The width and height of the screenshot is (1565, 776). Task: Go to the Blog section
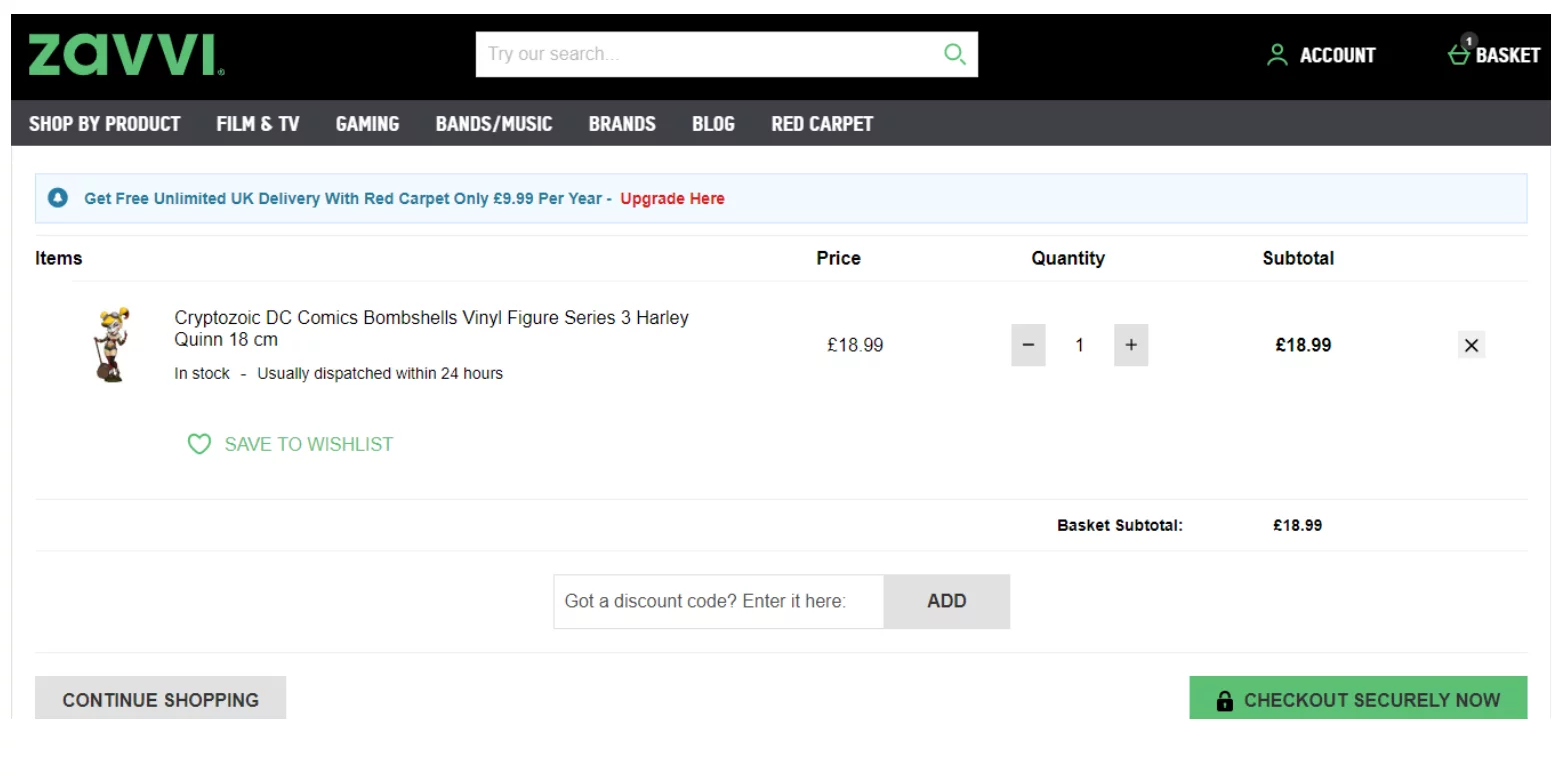tap(713, 124)
